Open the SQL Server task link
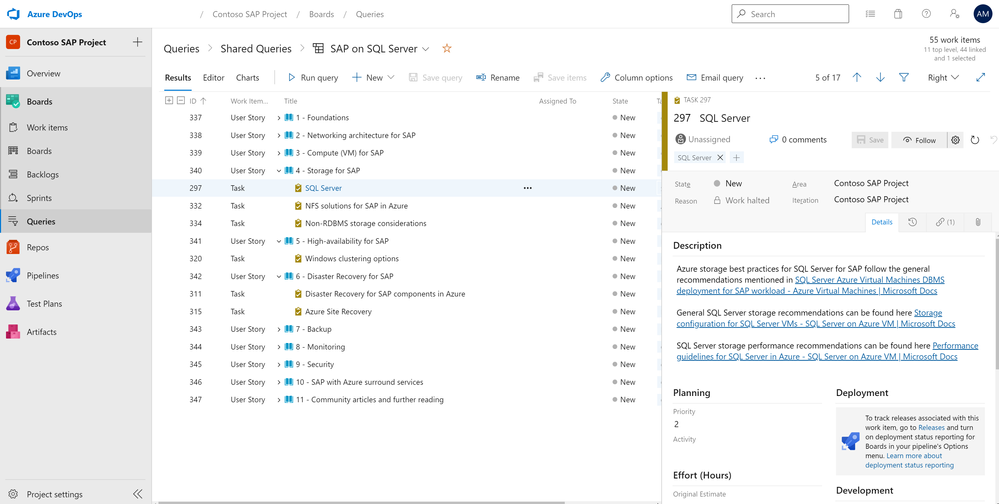The height and width of the screenshot is (504, 999). coord(324,188)
